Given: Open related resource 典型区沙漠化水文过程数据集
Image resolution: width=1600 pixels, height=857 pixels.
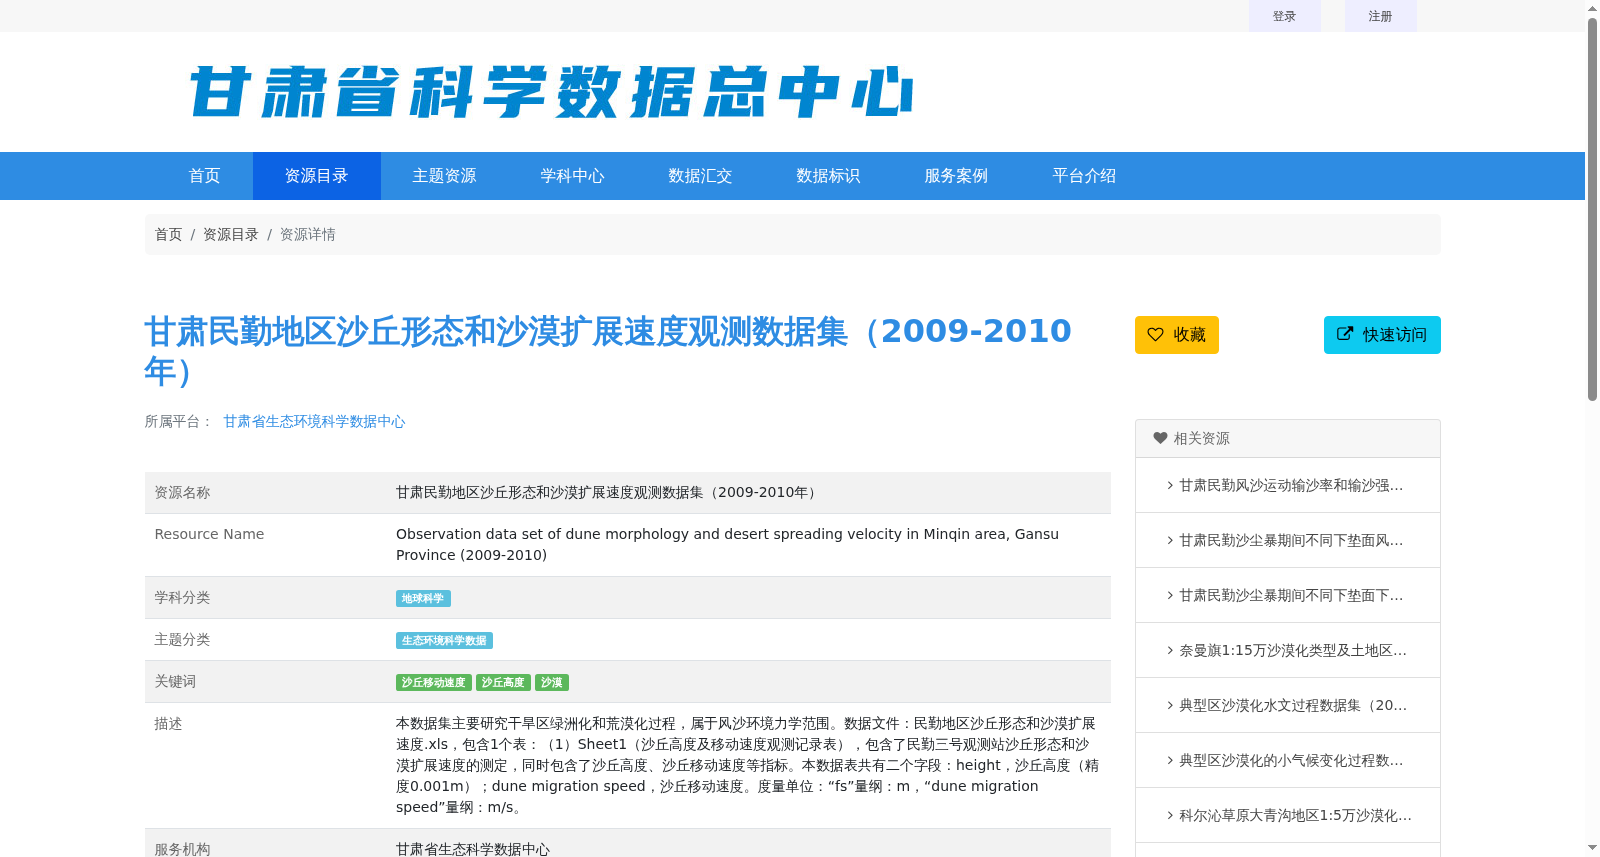Looking at the screenshot, I should 1293,705.
